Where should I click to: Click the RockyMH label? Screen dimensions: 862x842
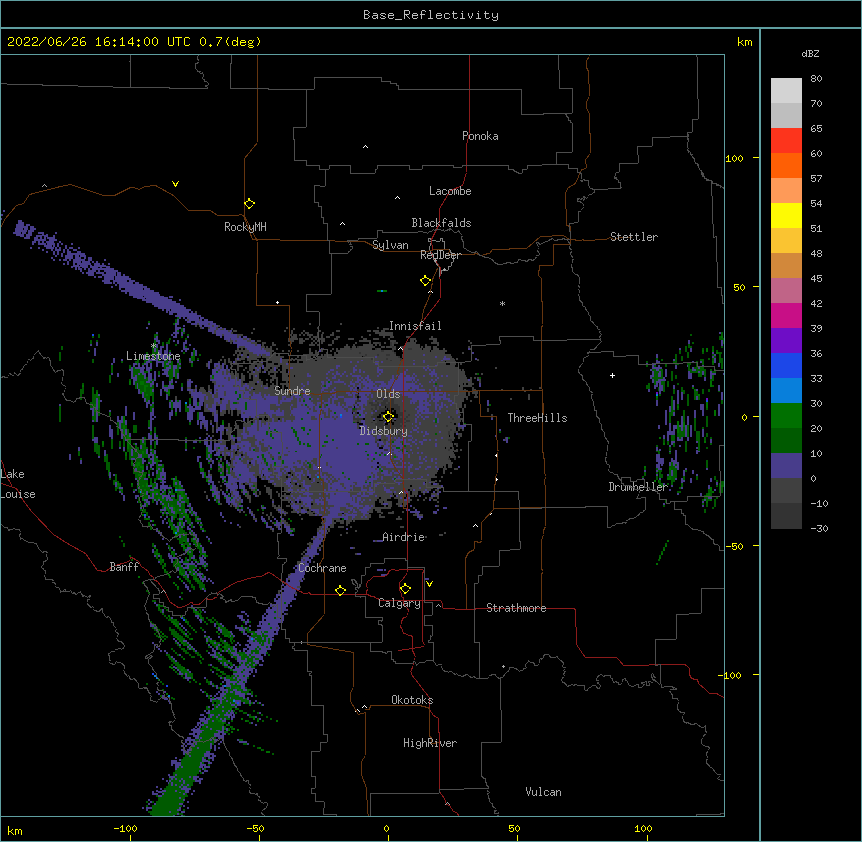coord(245,226)
